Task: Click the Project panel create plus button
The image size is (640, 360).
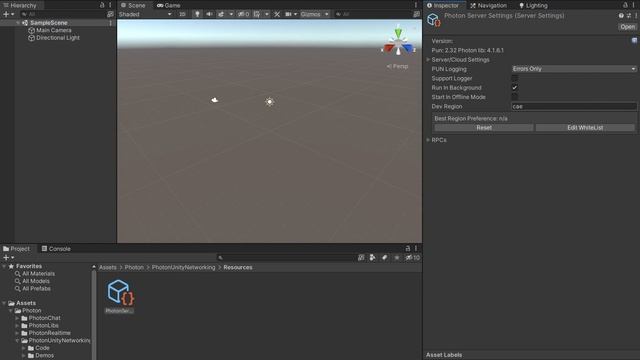Action: pos(6,258)
